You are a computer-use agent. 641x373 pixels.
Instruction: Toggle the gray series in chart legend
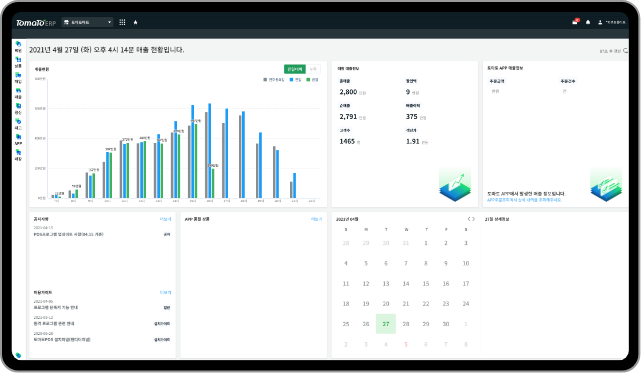tap(273, 80)
